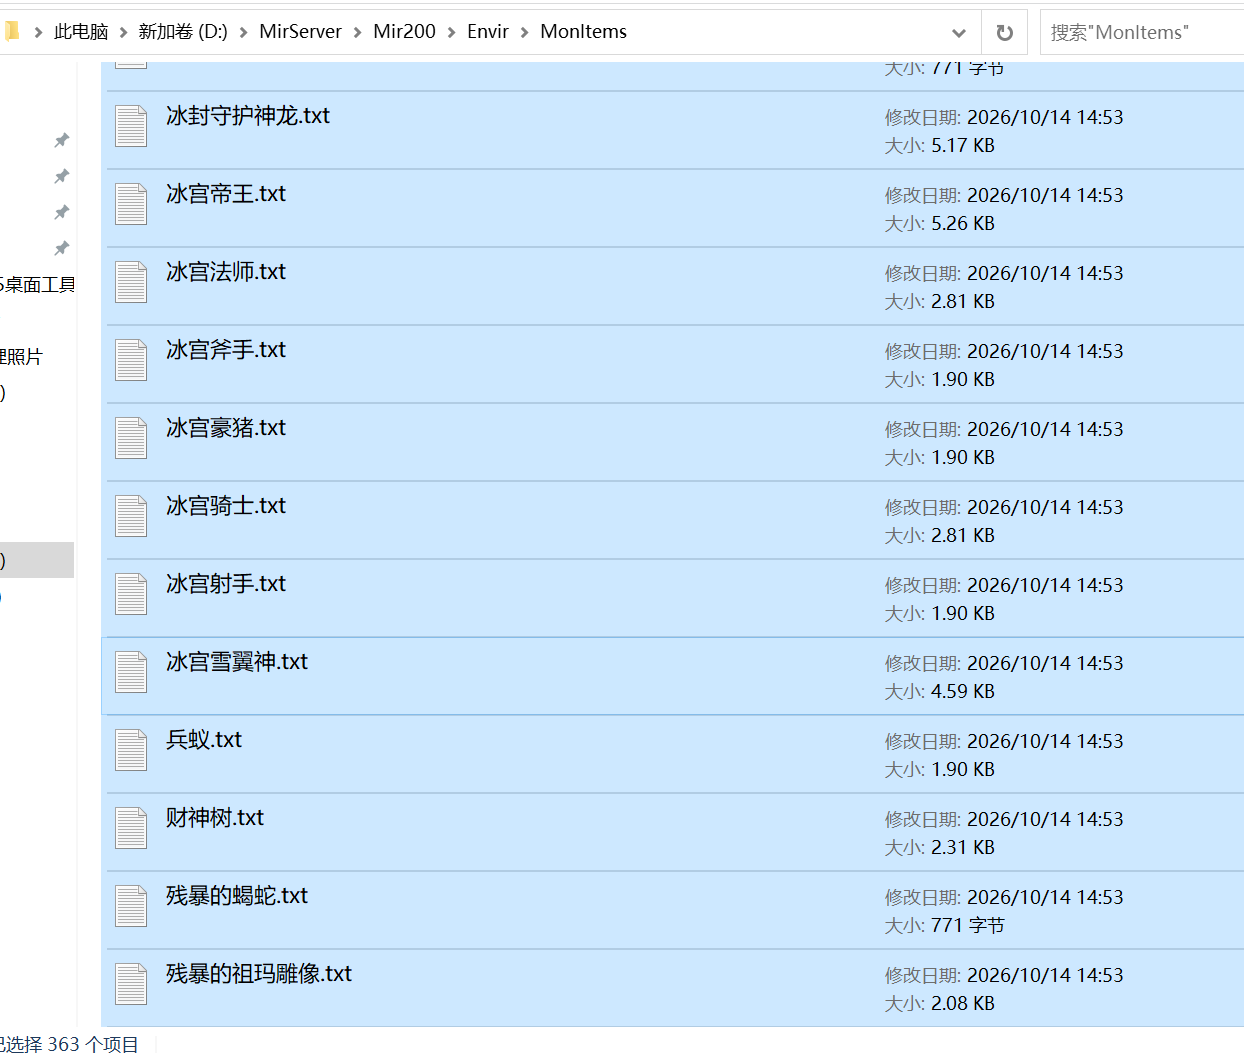Screen dimensions: 1244x1061
Task: Click the first pin icon in sidebar
Action: click(62, 140)
